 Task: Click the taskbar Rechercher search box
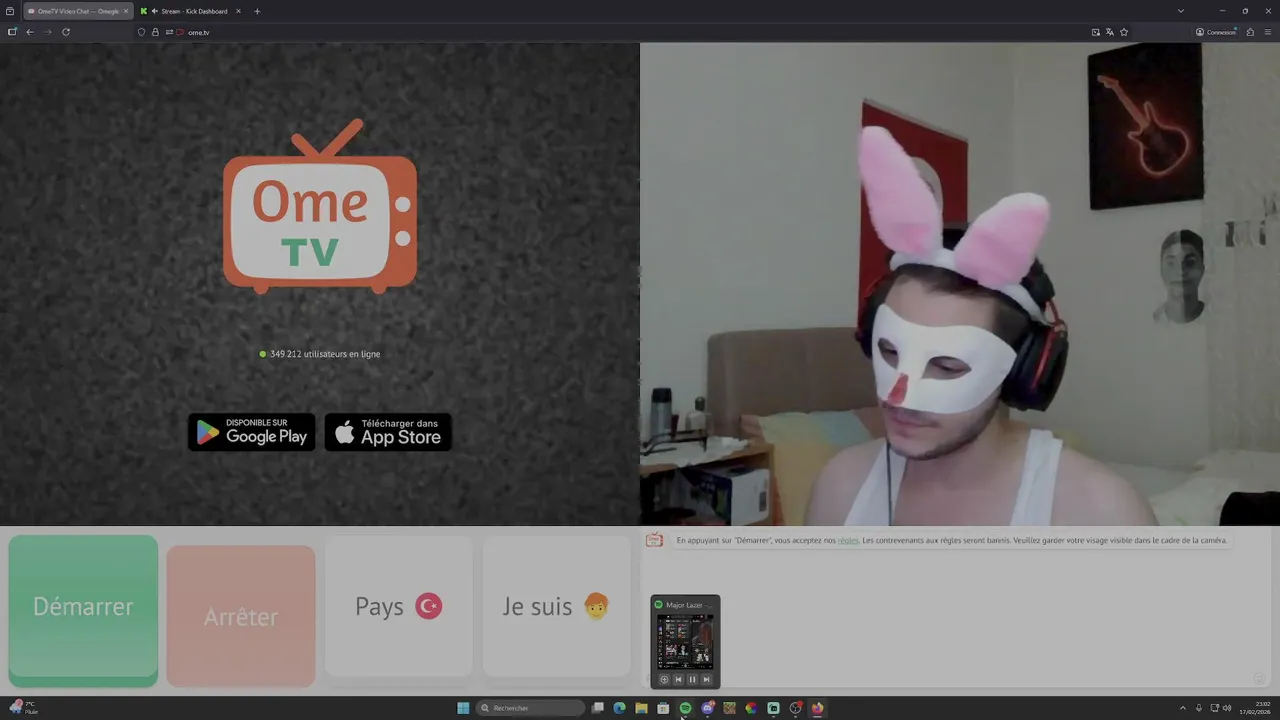530,708
